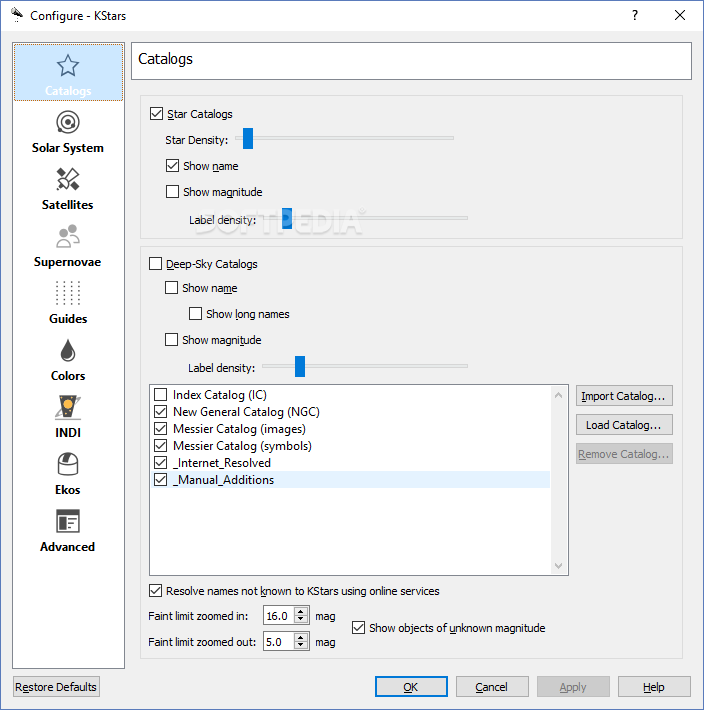Click Restore Defaults button

[x=56, y=687]
